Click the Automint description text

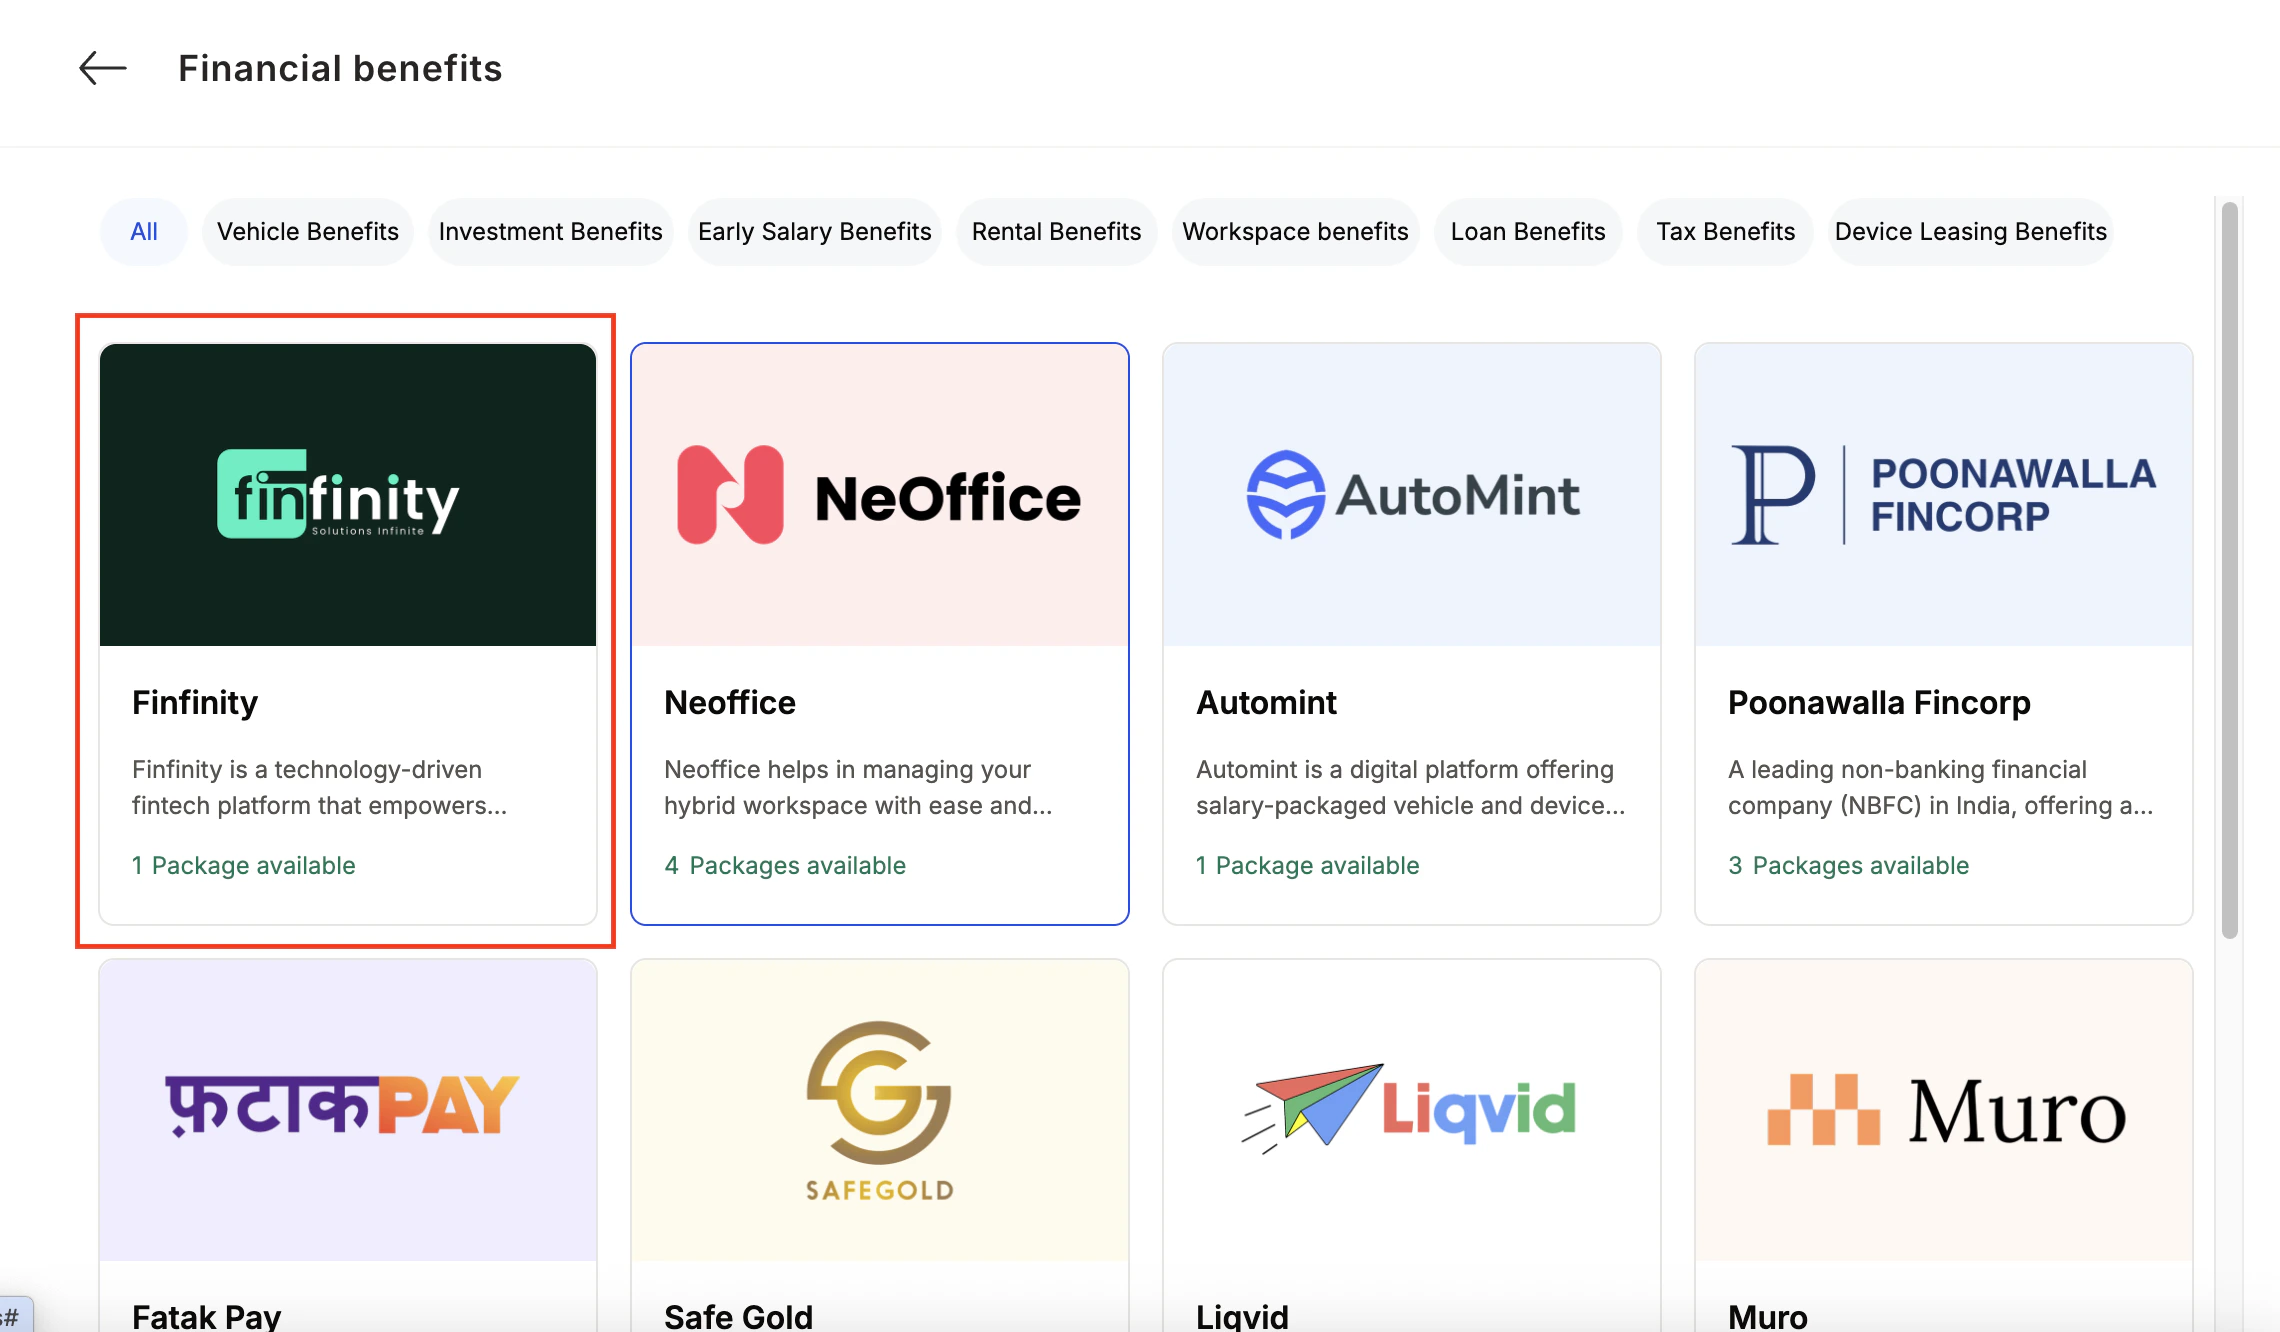coord(1410,788)
